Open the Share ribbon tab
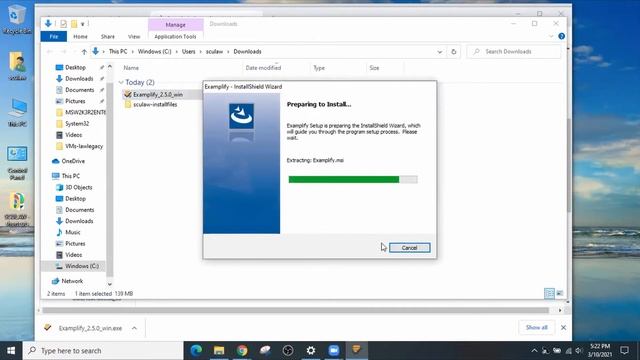This screenshot has height=360, width=640. pyautogui.click(x=108, y=36)
